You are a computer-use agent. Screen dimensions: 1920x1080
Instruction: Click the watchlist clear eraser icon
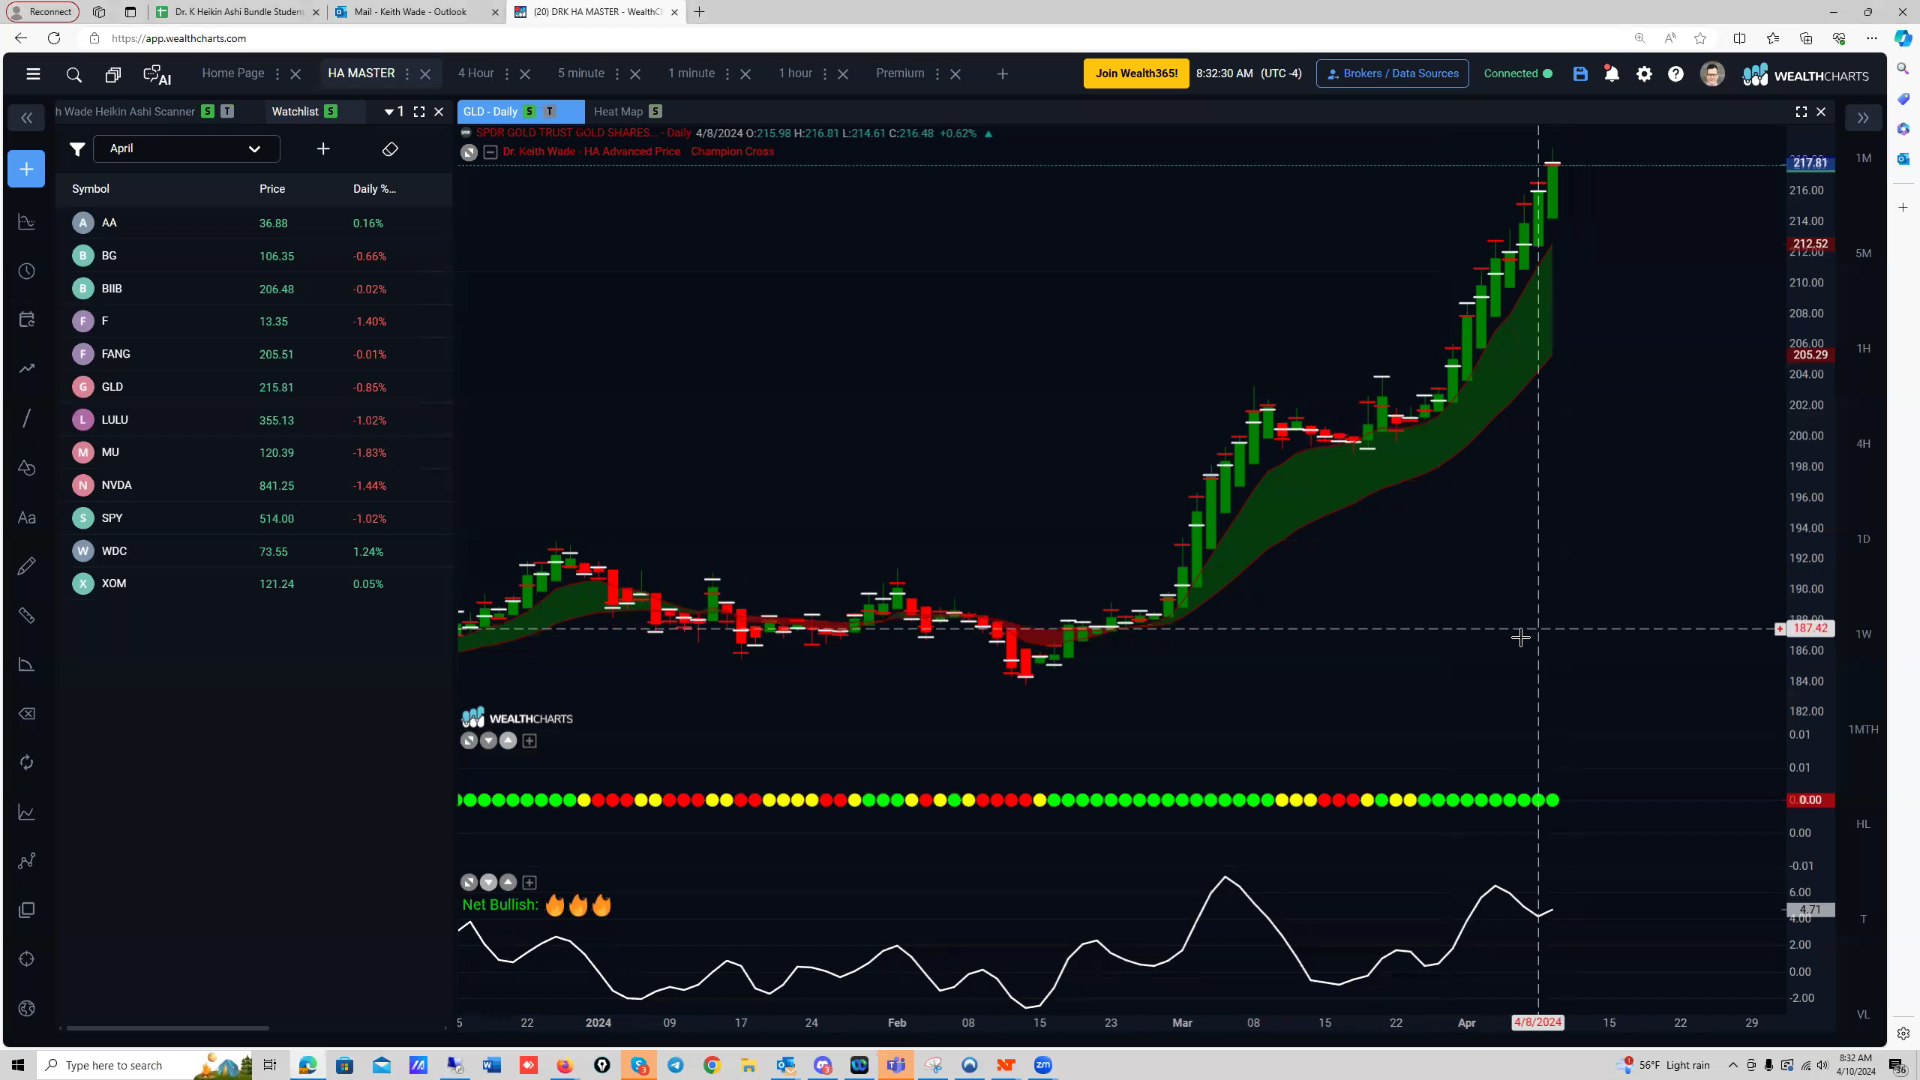(x=390, y=149)
